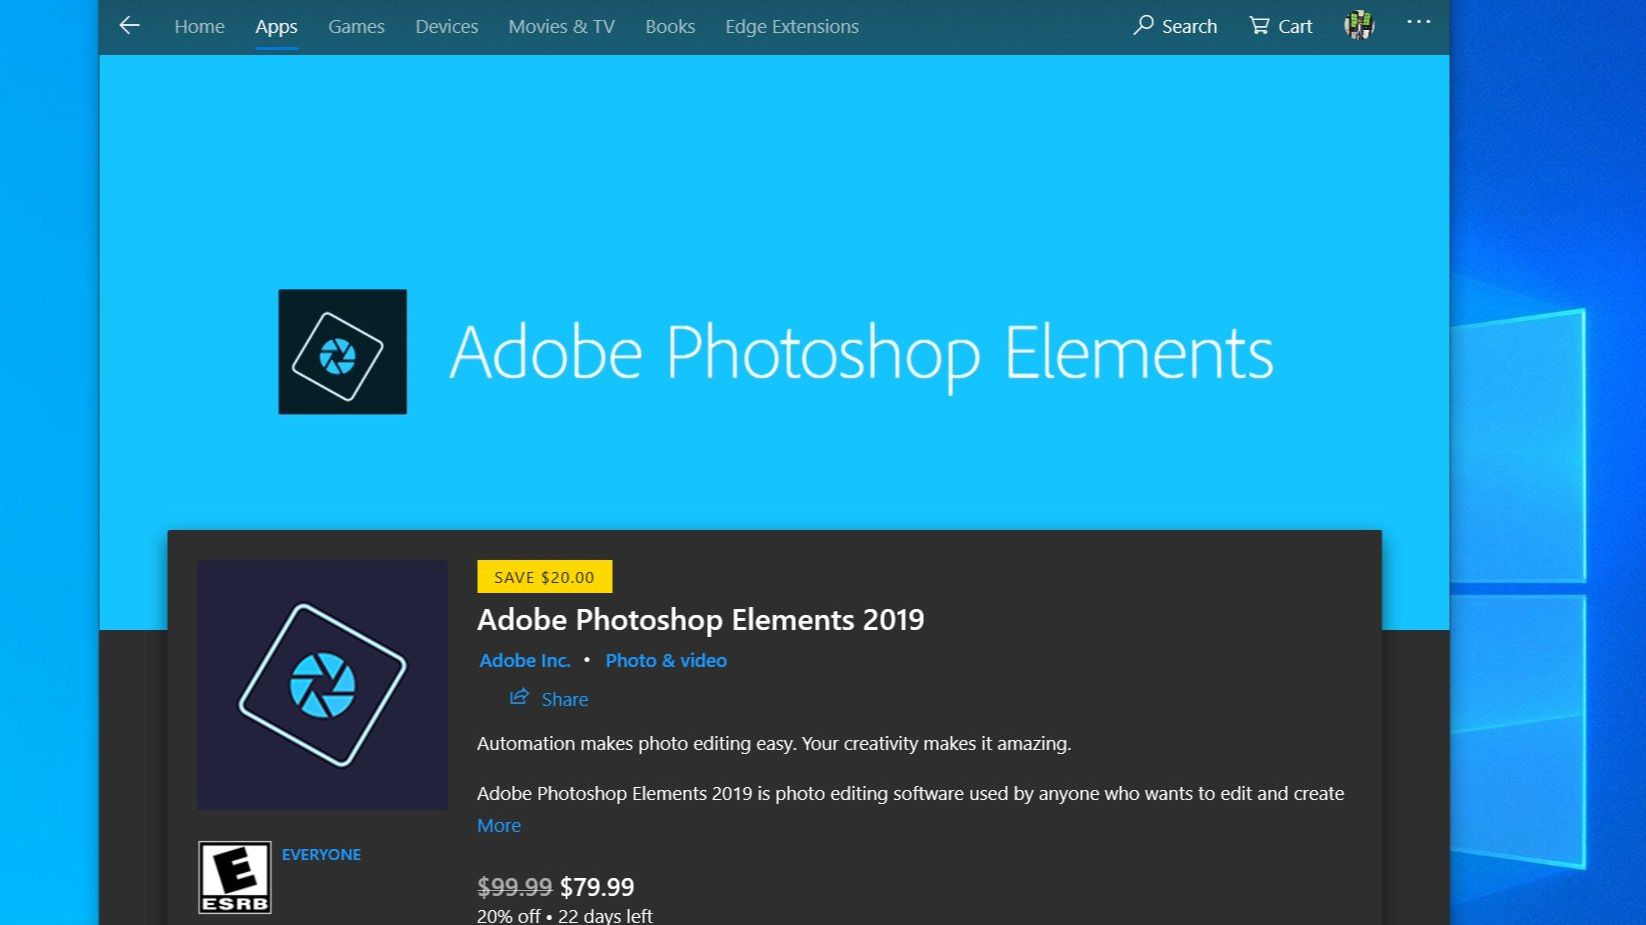This screenshot has width=1646, height=925.
Task: Select the Apps tab
Action: point(276,27)
